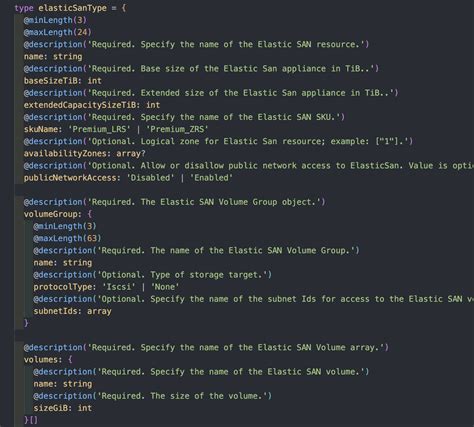
Task: Click the 'Premium_ZRS' string literal
Action: (177, 129)
